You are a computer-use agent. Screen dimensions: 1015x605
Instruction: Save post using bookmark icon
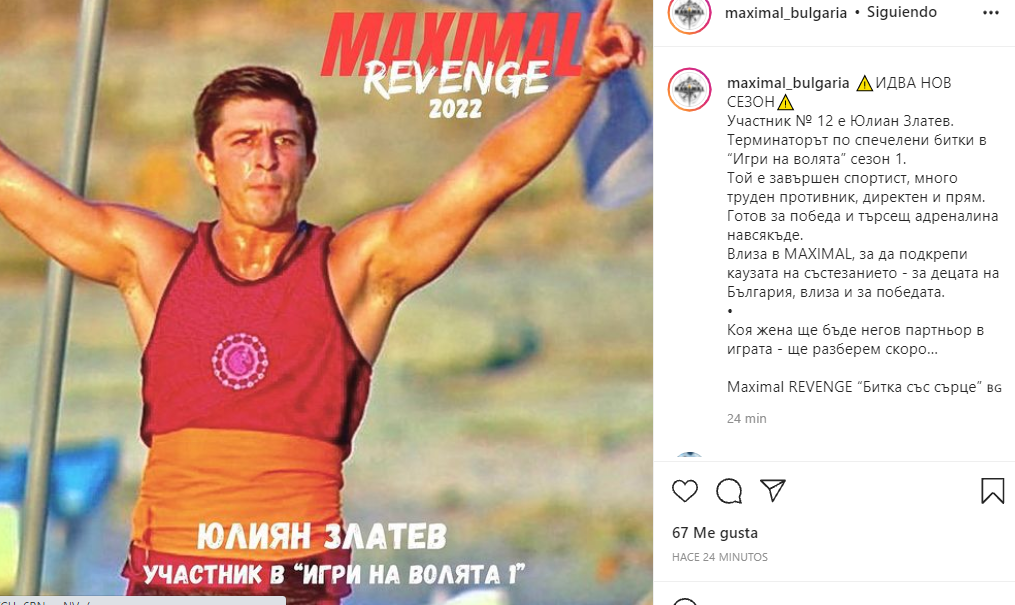coord(992,491)
